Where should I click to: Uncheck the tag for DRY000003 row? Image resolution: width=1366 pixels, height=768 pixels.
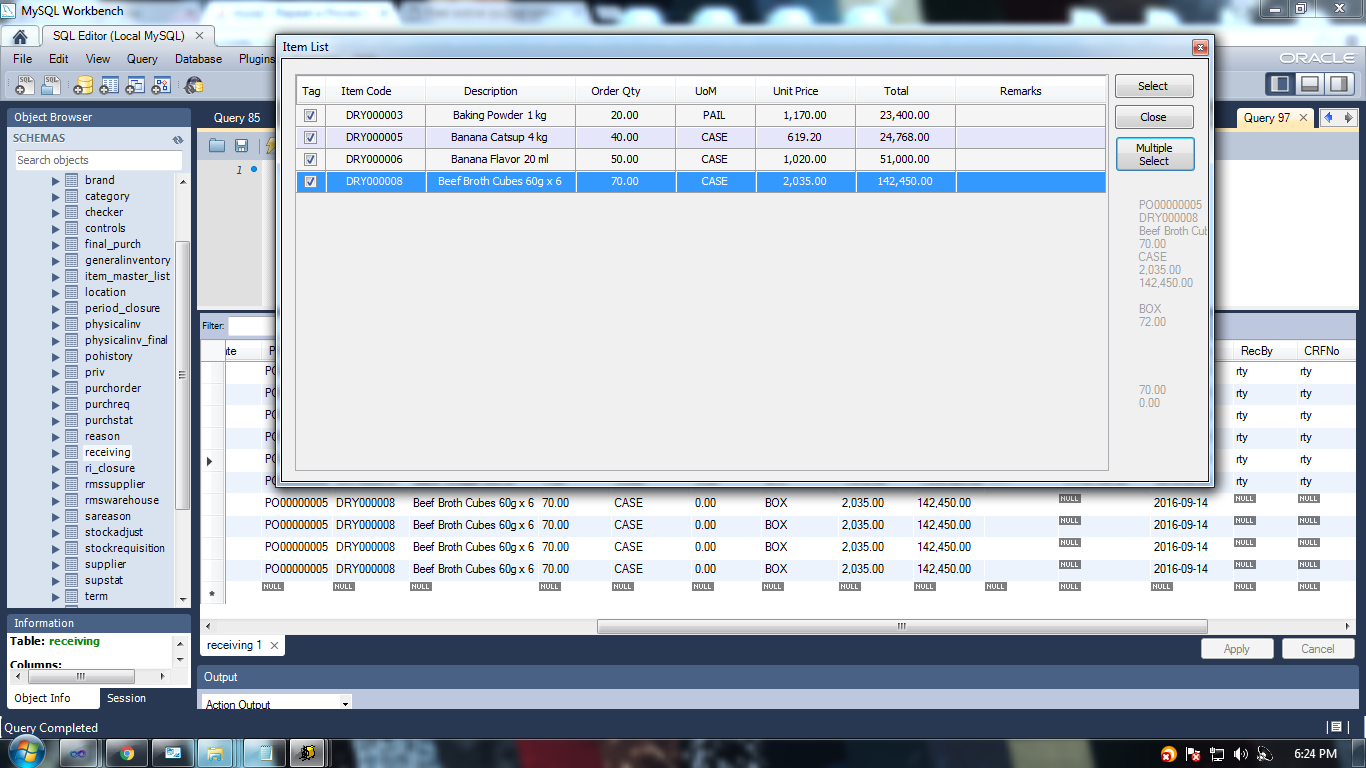pos(311,116)
